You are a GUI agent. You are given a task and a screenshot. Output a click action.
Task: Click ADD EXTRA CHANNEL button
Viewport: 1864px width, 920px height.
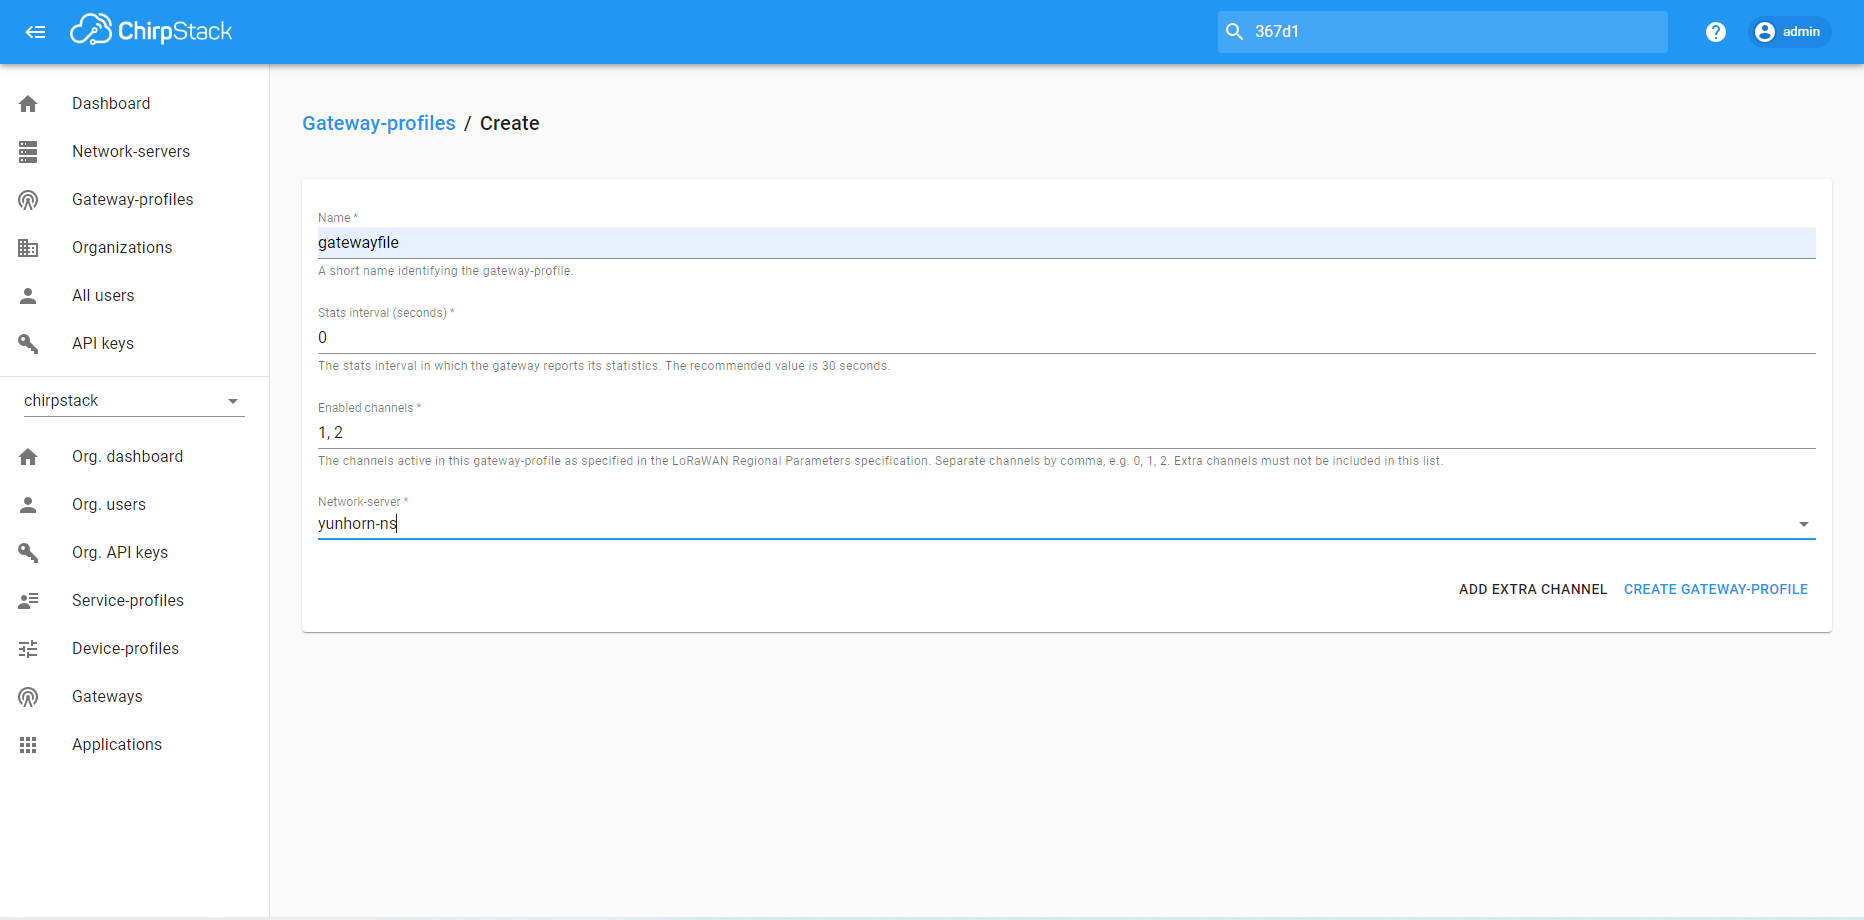click(1533, 589)
